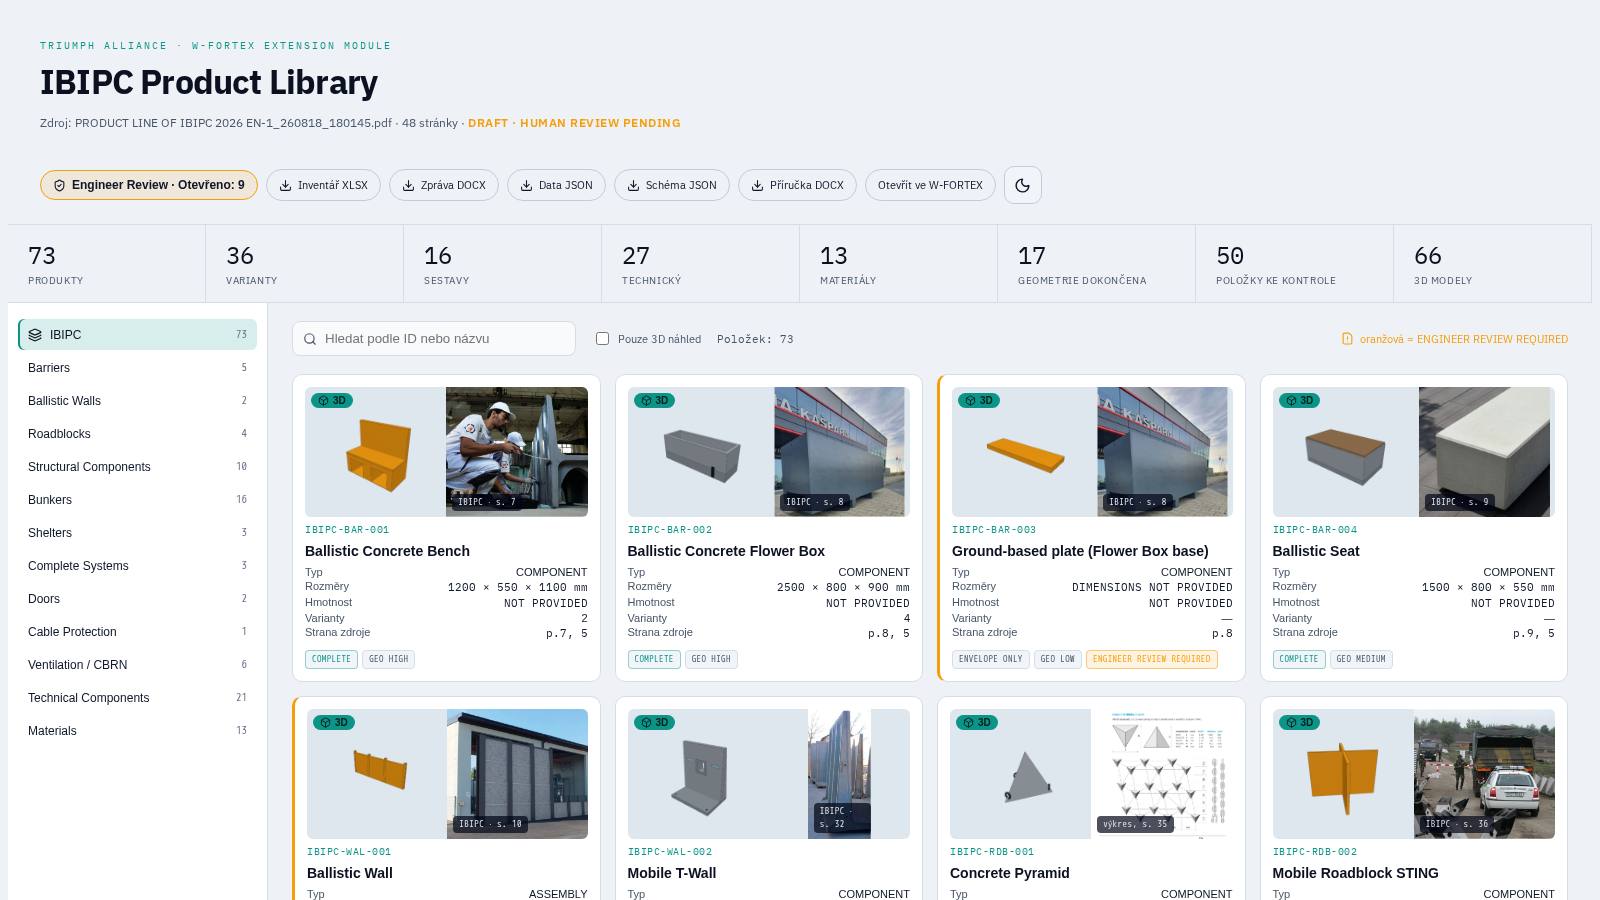Select the Barriers category
Image resolution: width=1600 pixels, height=900 pixels.
click(x=137, y=368)
